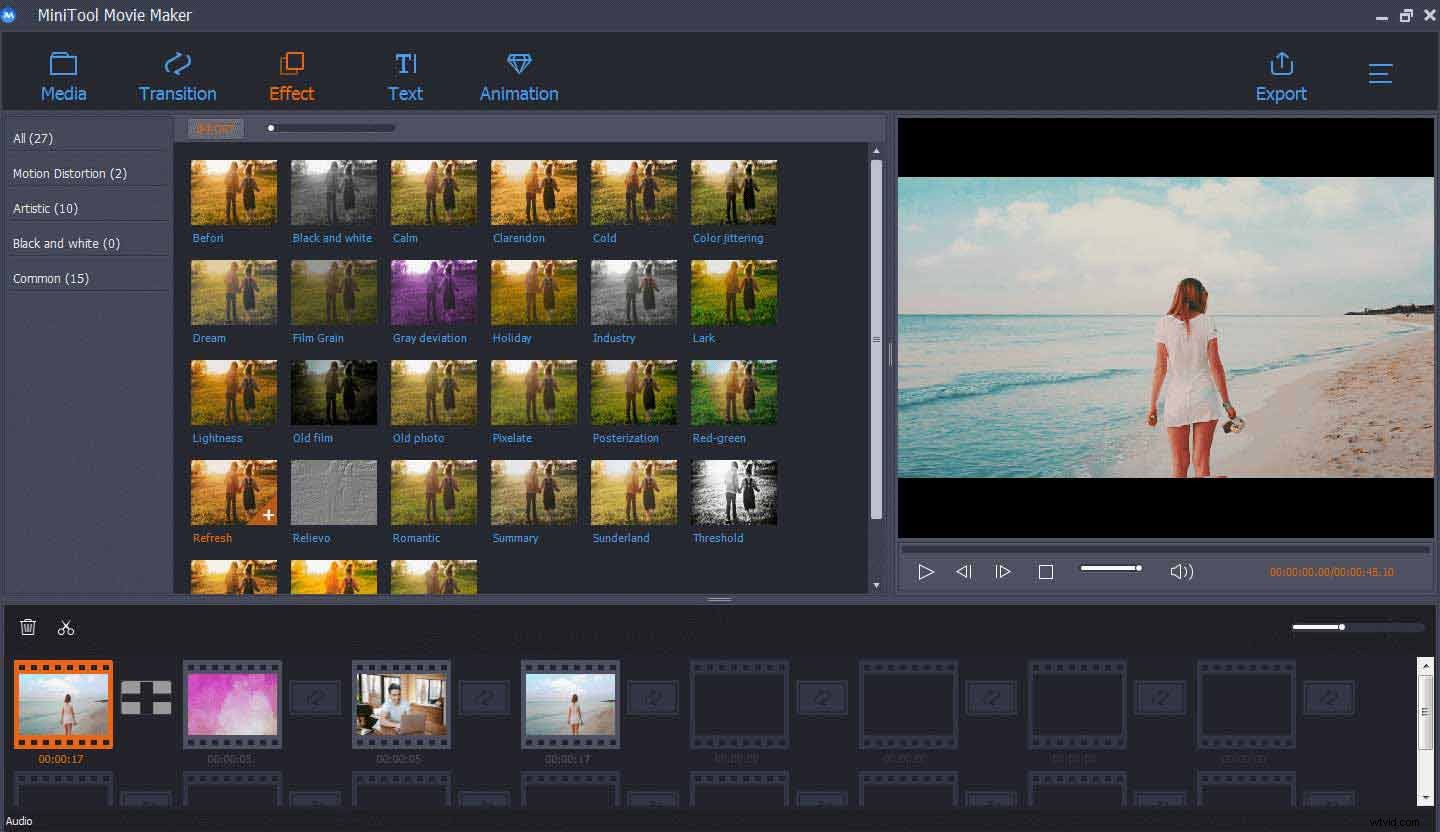Stop the preview playback
1440x832 pixels.
click(1045, 571)
